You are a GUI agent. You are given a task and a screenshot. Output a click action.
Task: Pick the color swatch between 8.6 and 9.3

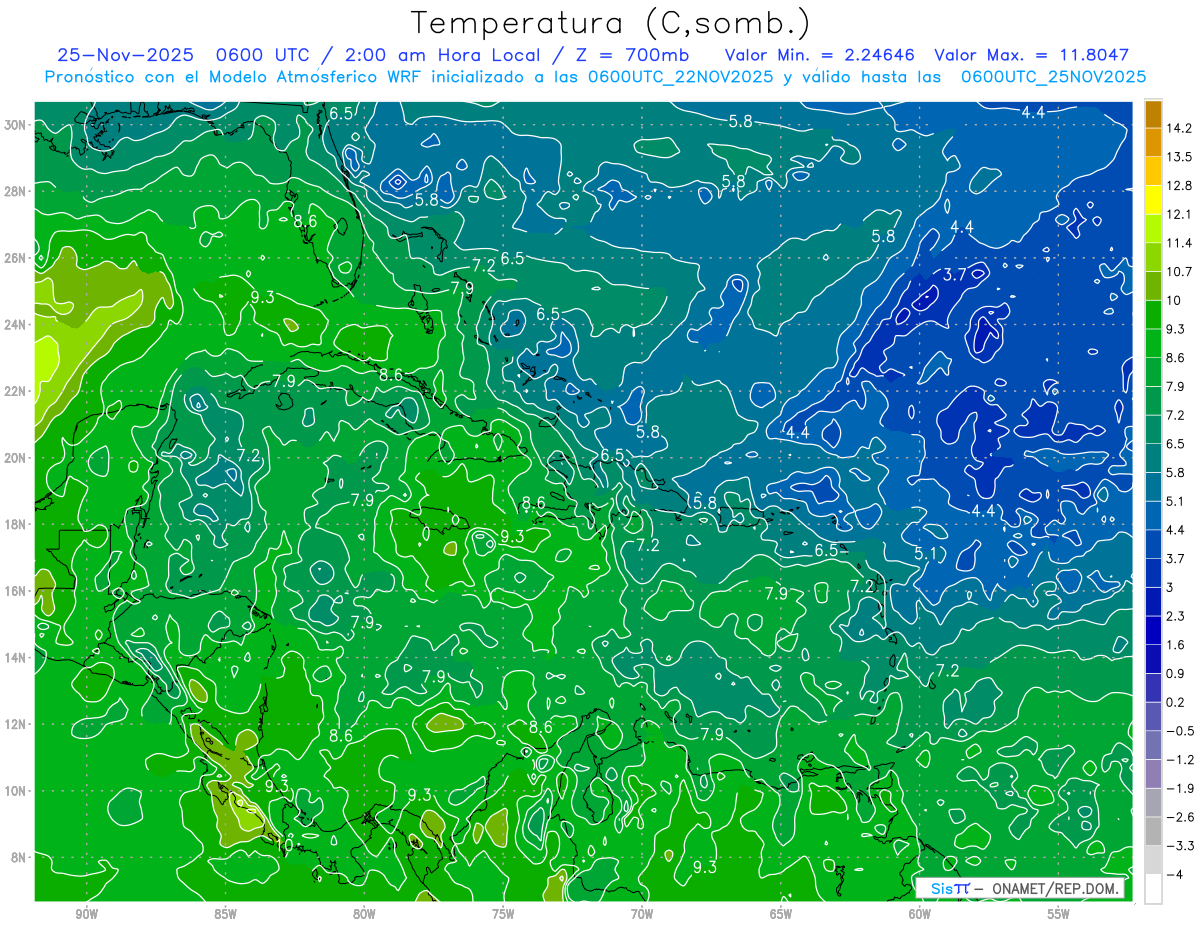[1153, 343]
